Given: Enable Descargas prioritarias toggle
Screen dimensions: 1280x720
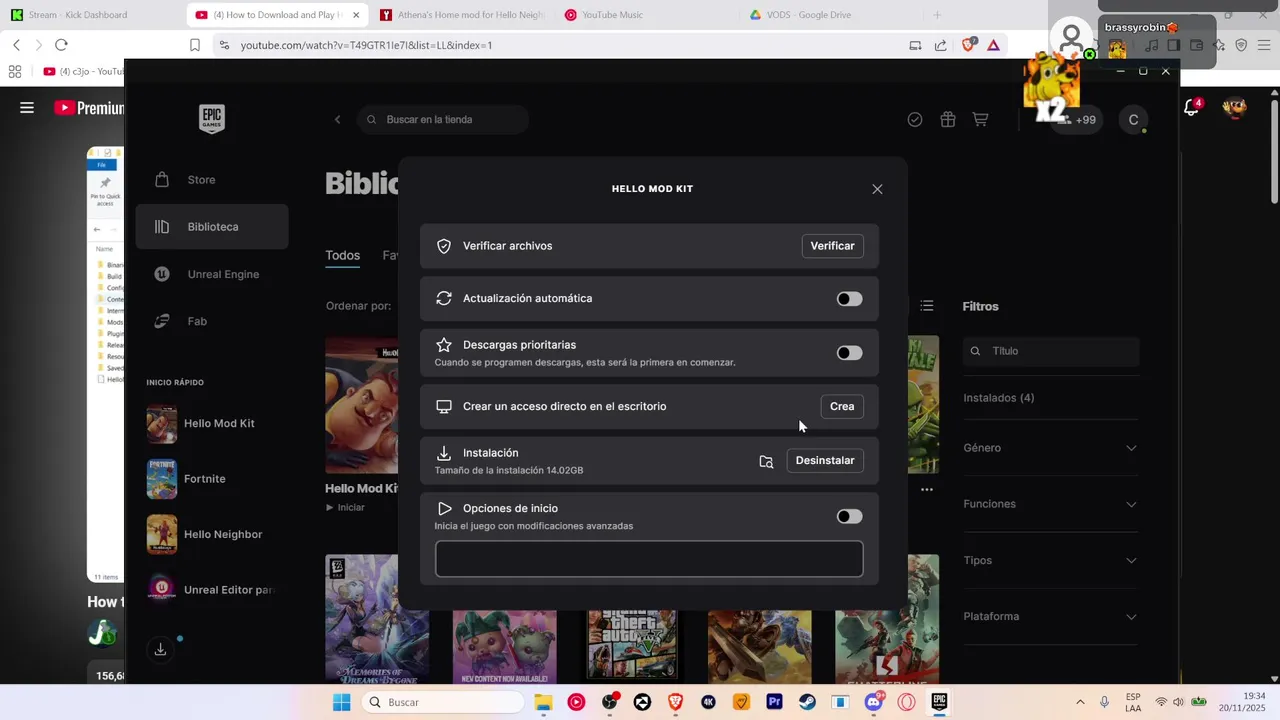Looking at the screenshot, I should coord(849,353).
